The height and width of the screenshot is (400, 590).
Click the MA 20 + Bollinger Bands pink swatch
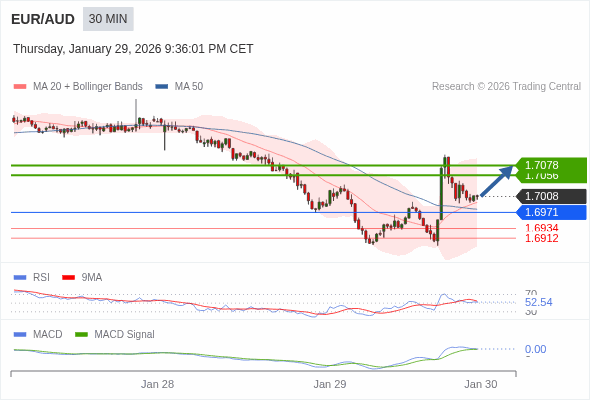20,87
